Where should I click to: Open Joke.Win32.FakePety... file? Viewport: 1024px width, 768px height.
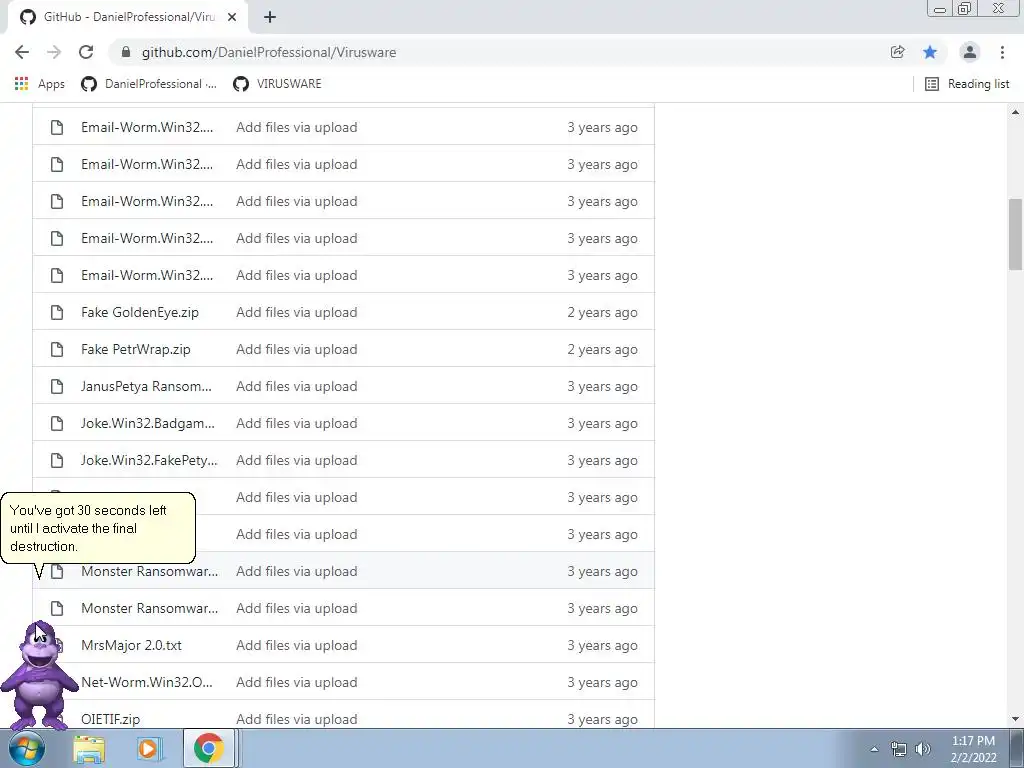click(x=150, y=460)
